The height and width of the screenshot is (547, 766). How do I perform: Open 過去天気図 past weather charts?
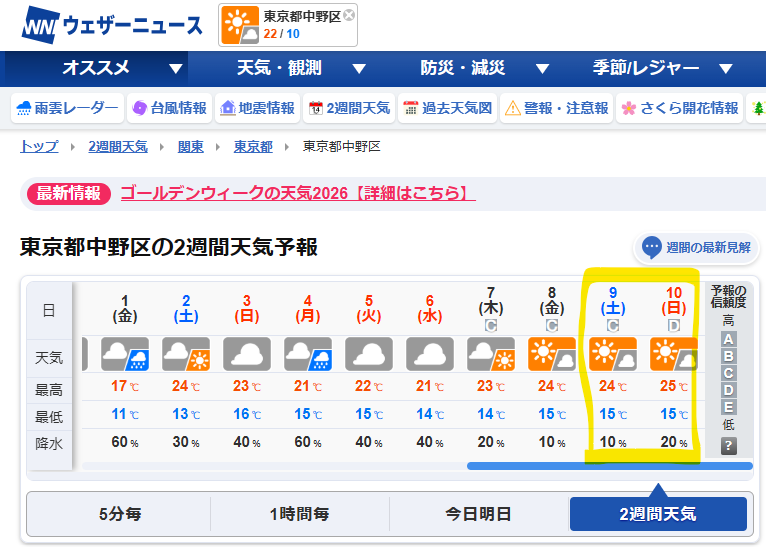pos(447,108)
